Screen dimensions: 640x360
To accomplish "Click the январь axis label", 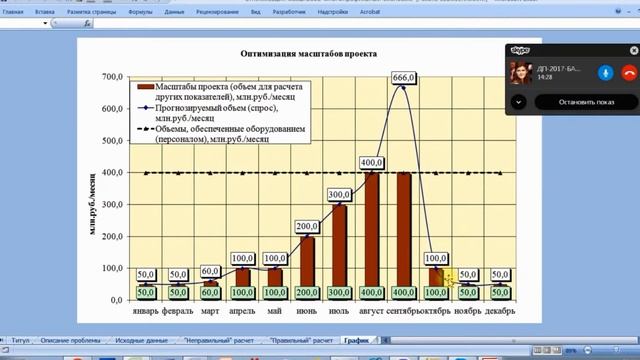I will click(x=145, y=311).
